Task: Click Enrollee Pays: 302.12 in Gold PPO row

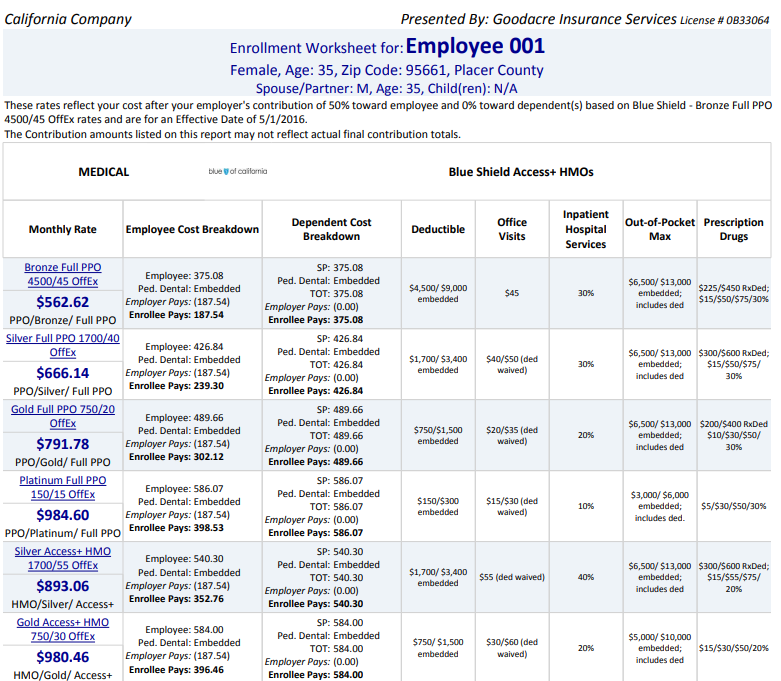Action: pos(176,457)
